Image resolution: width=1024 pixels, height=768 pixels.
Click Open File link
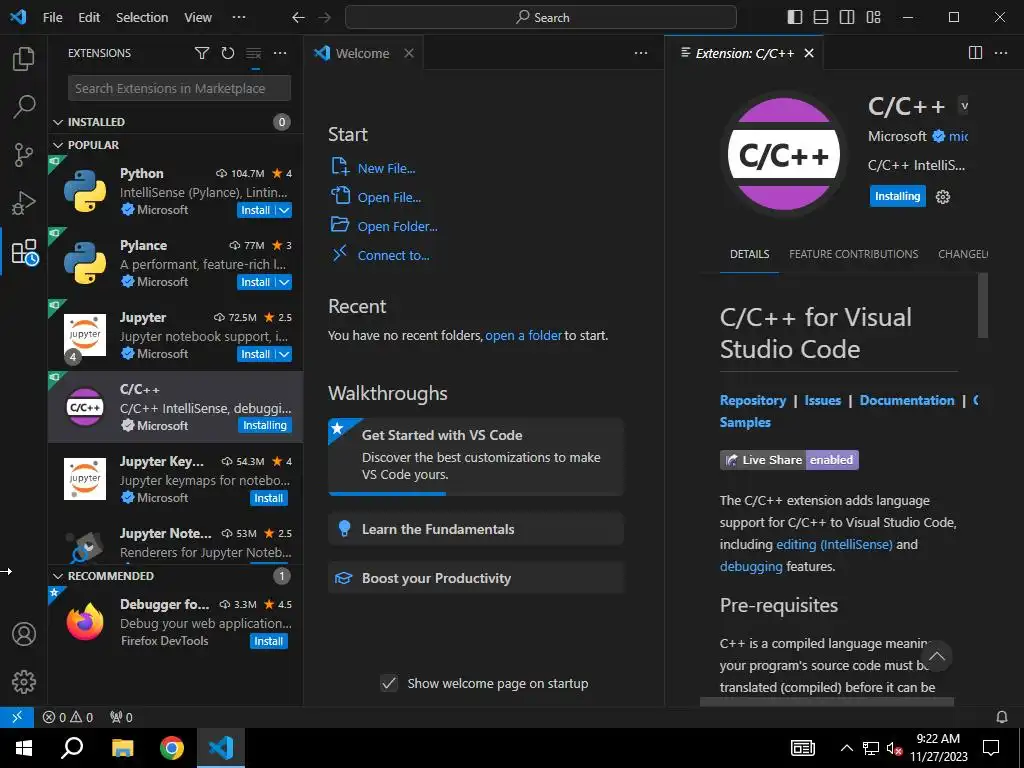[389, 197]
